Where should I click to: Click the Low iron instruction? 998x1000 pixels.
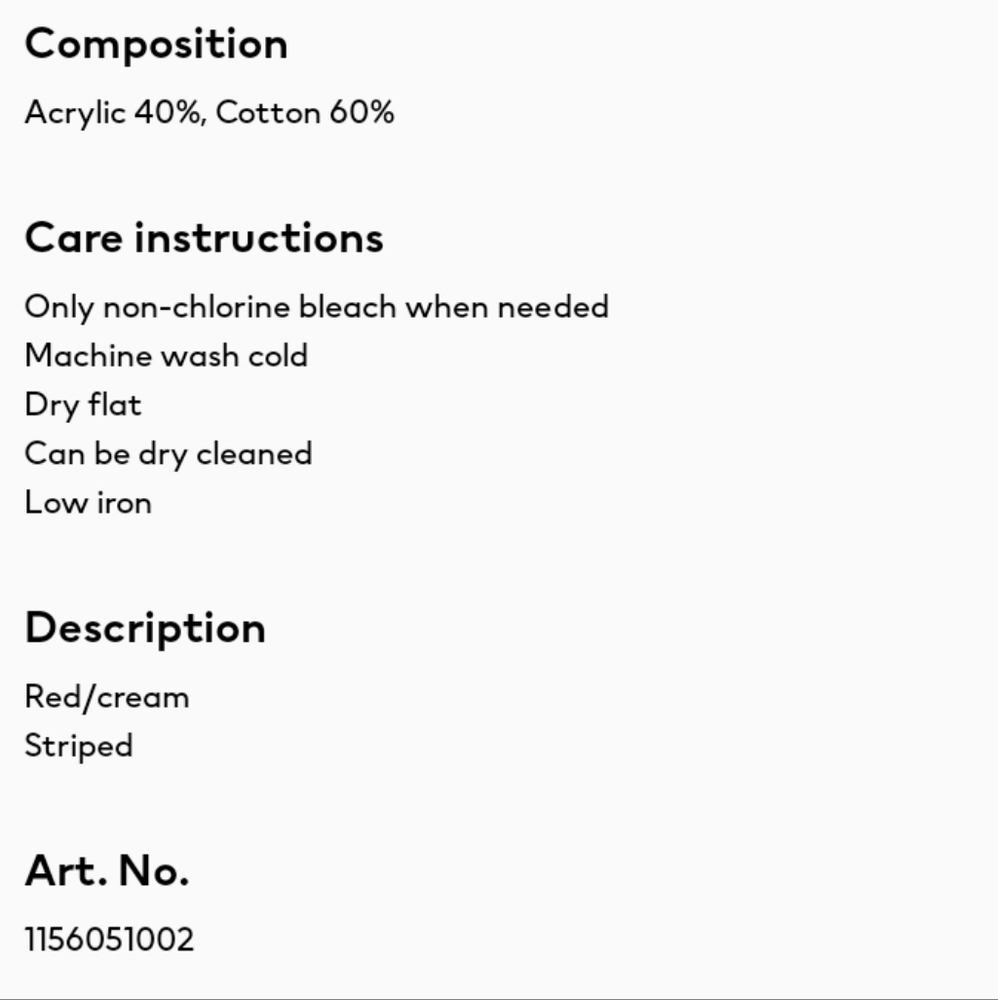tap(88, 503)
